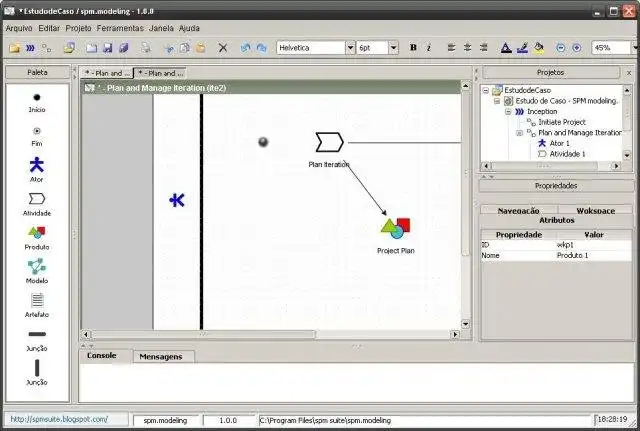Collapse the Inception tree node

click(x=508, y=111)
